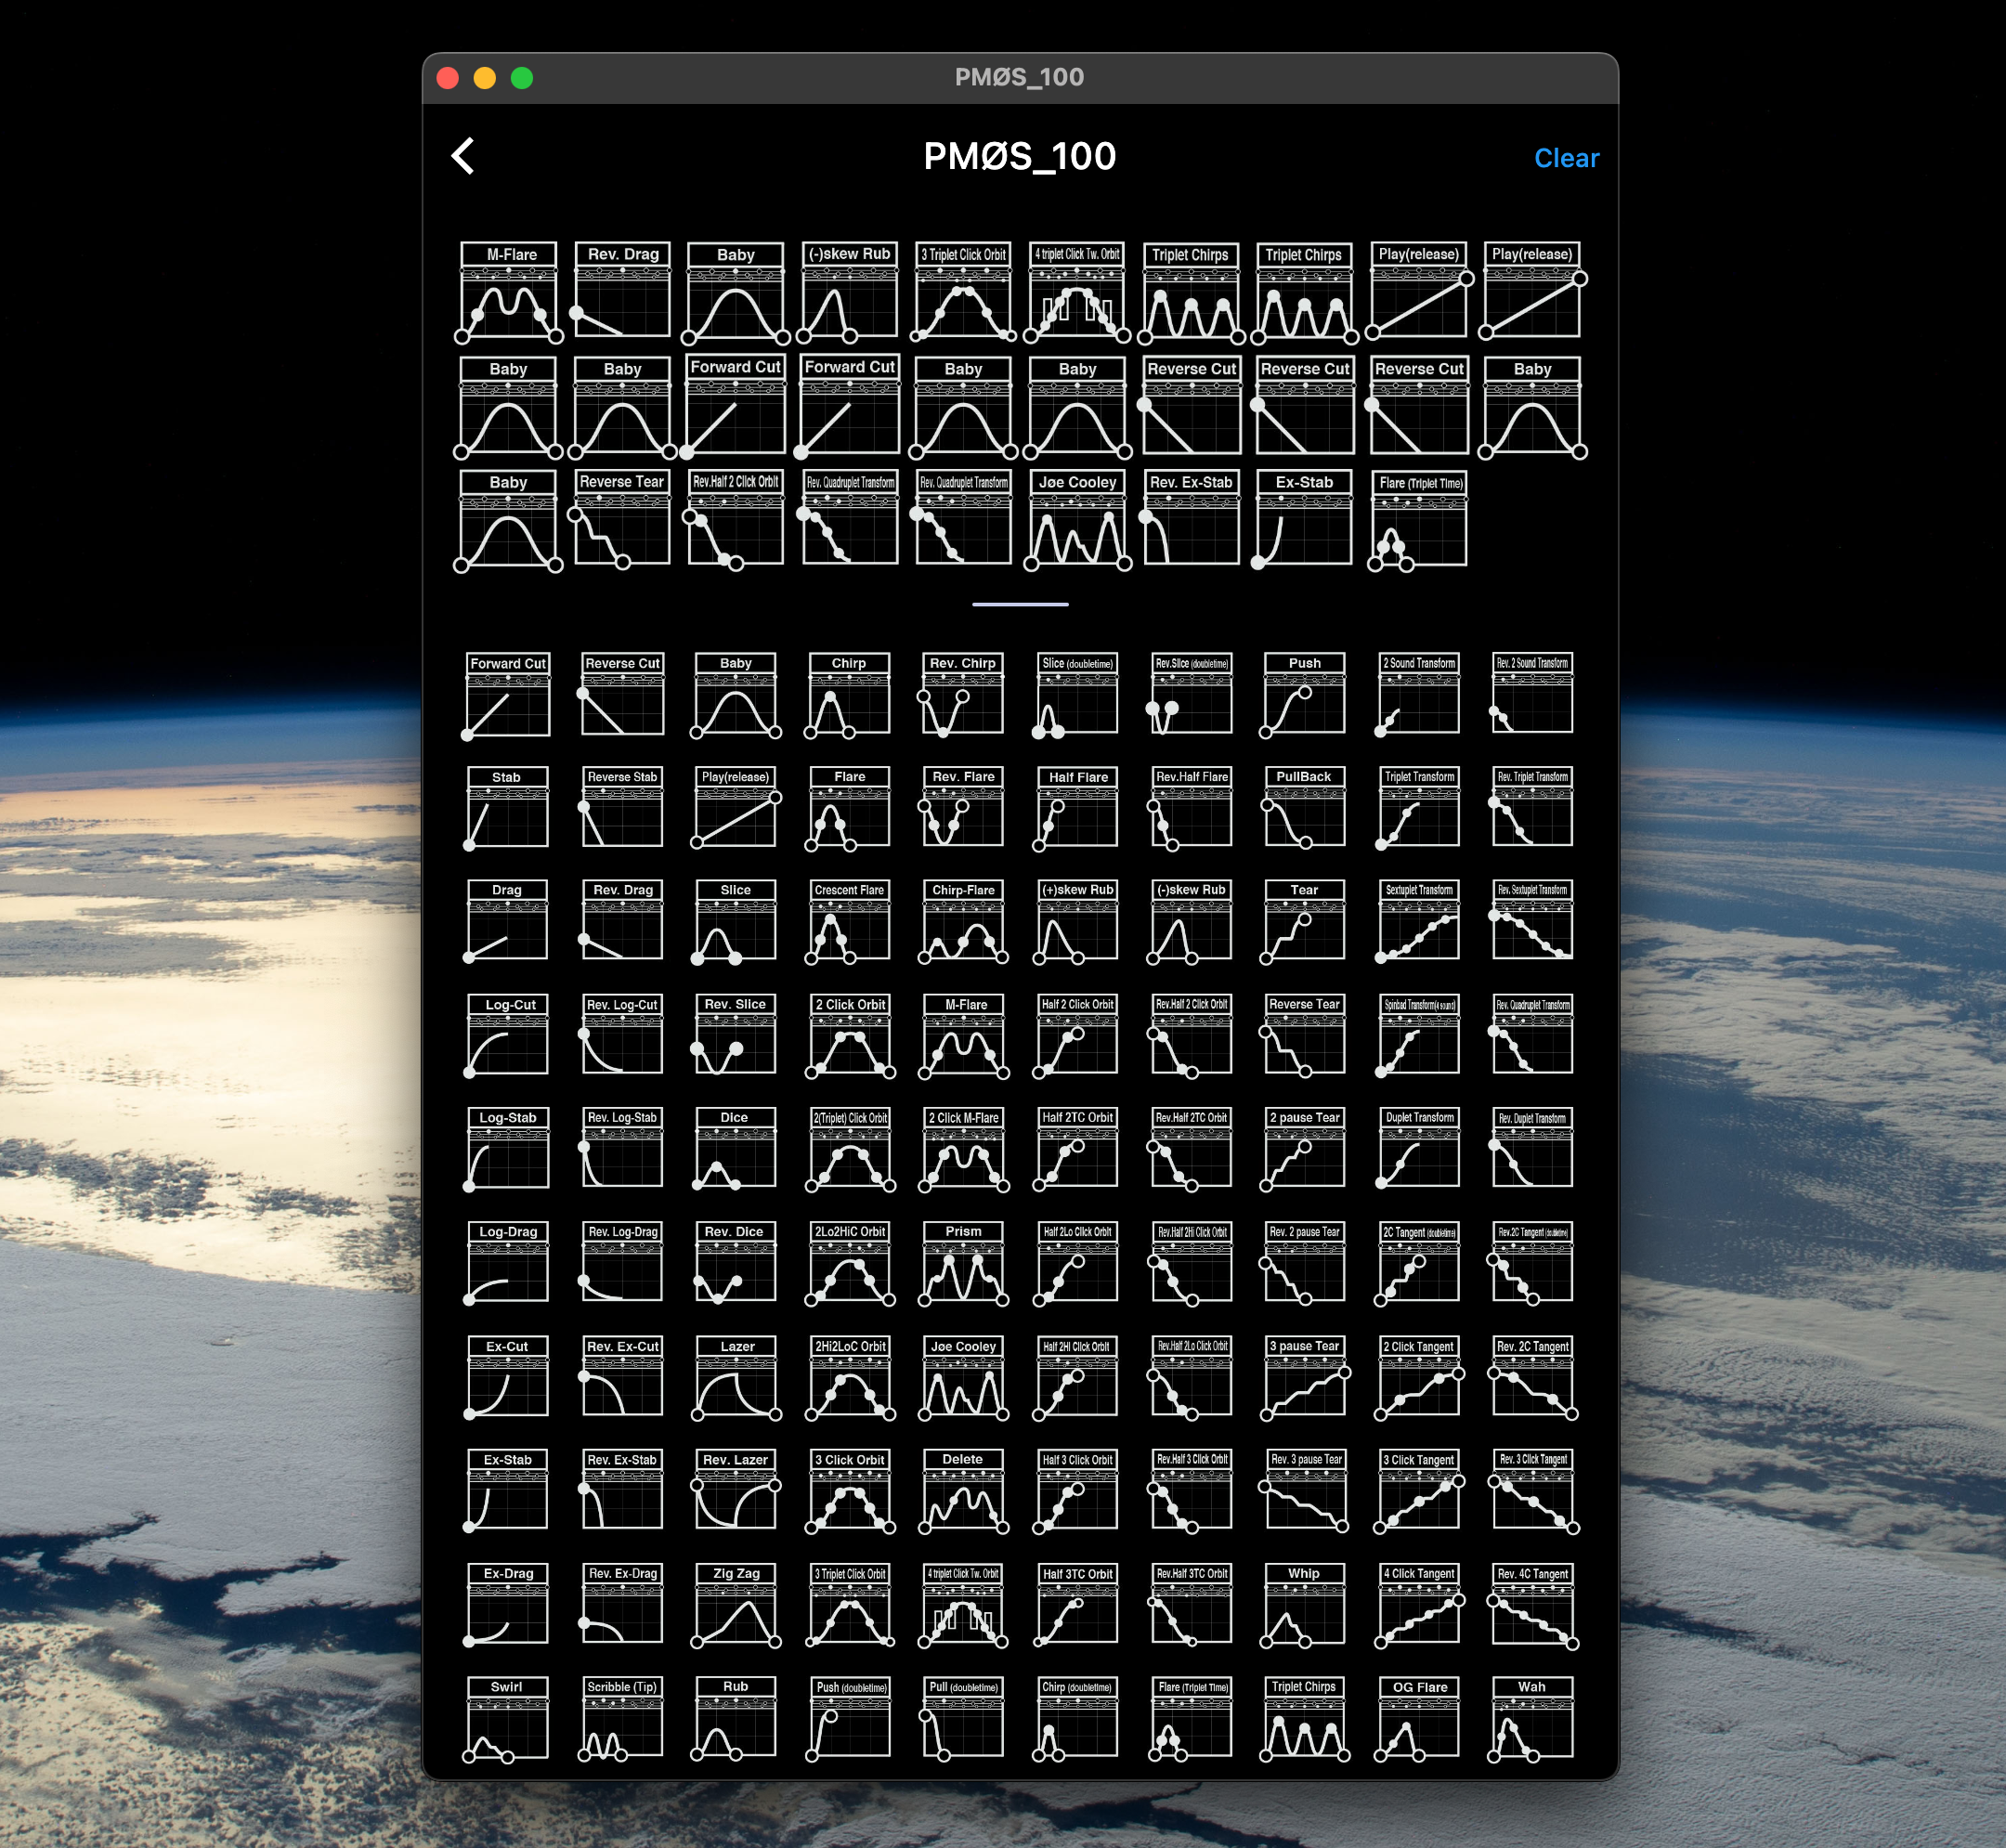This screenshot has width=2006, height=1848.
Task: Pick the Whip scratch icon
Action: click(1304, 1605)
